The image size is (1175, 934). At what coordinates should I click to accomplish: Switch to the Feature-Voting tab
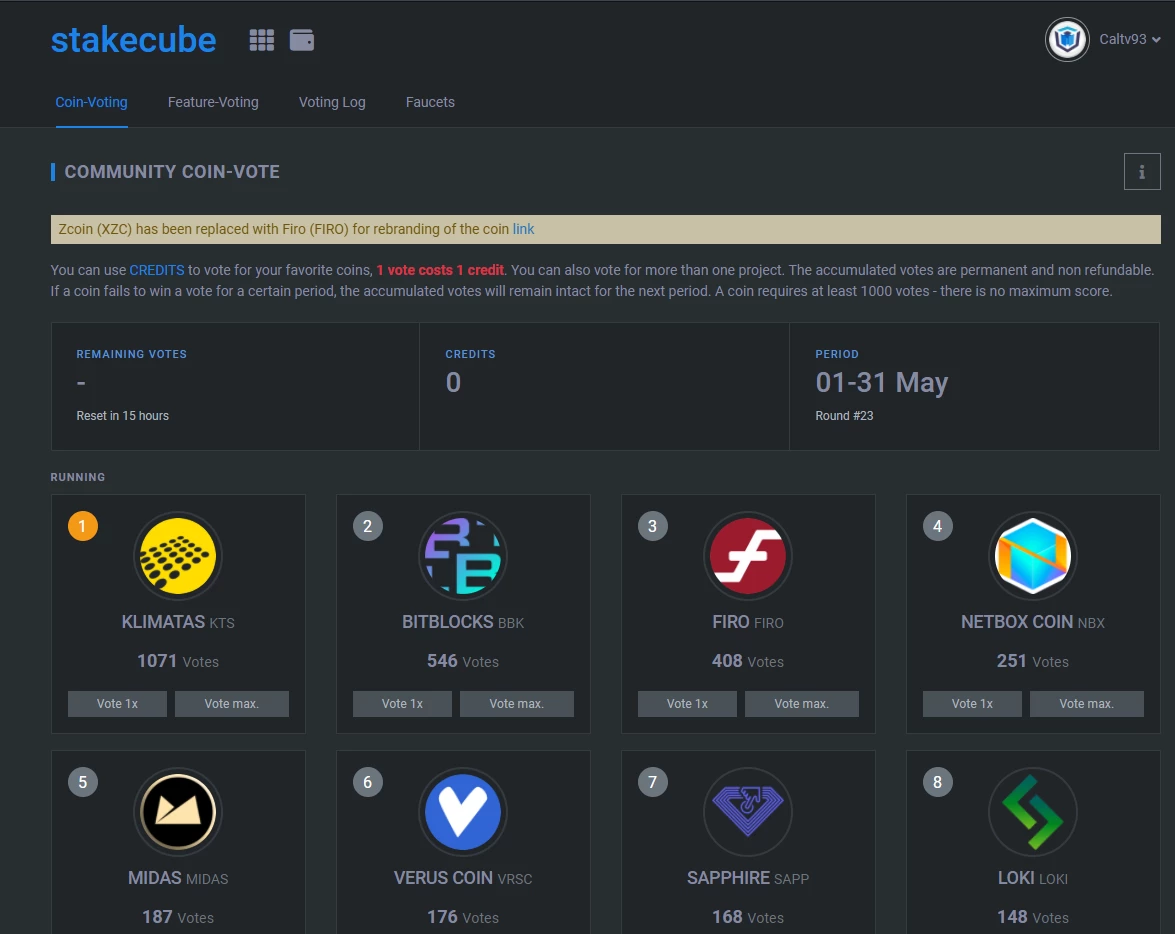pos(213,102)
